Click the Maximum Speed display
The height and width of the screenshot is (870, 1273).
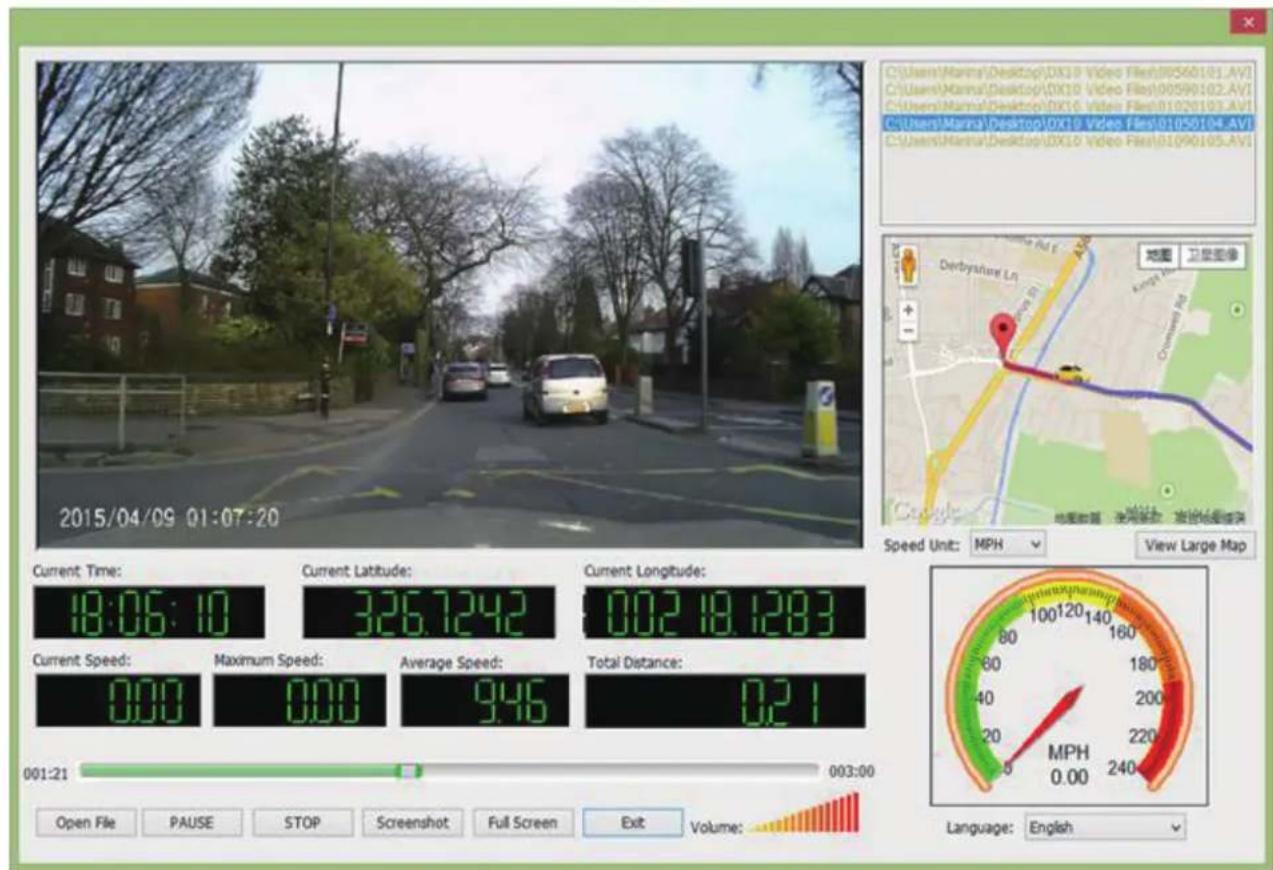point(299,701)
